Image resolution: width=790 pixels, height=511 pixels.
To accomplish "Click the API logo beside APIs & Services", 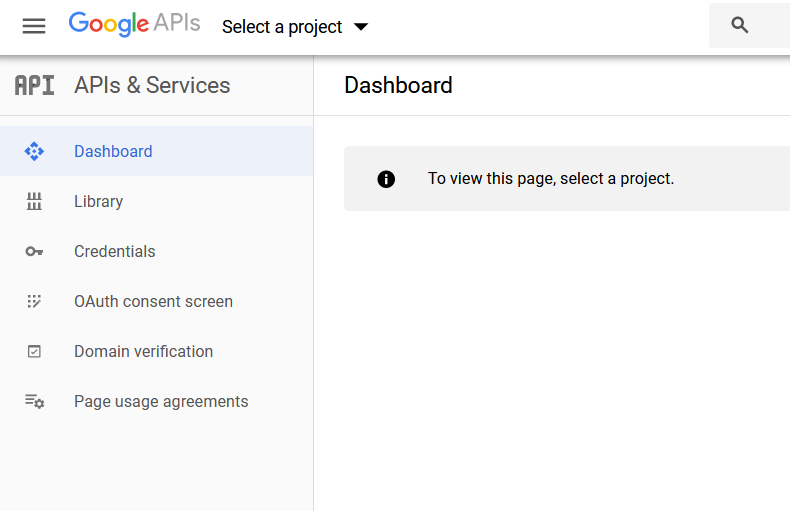I will tap(34, 85).
